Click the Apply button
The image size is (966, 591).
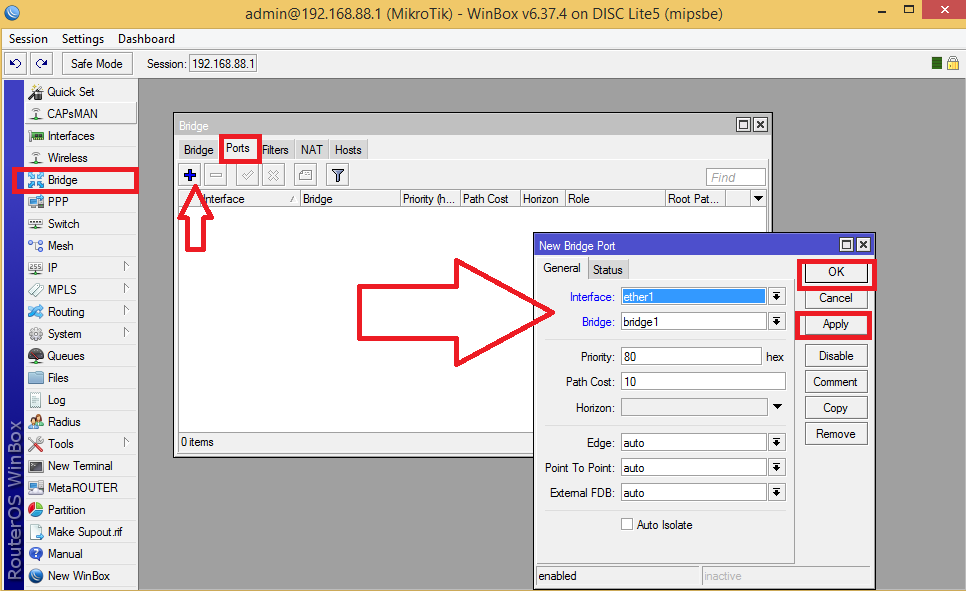[x=835, y=325]
